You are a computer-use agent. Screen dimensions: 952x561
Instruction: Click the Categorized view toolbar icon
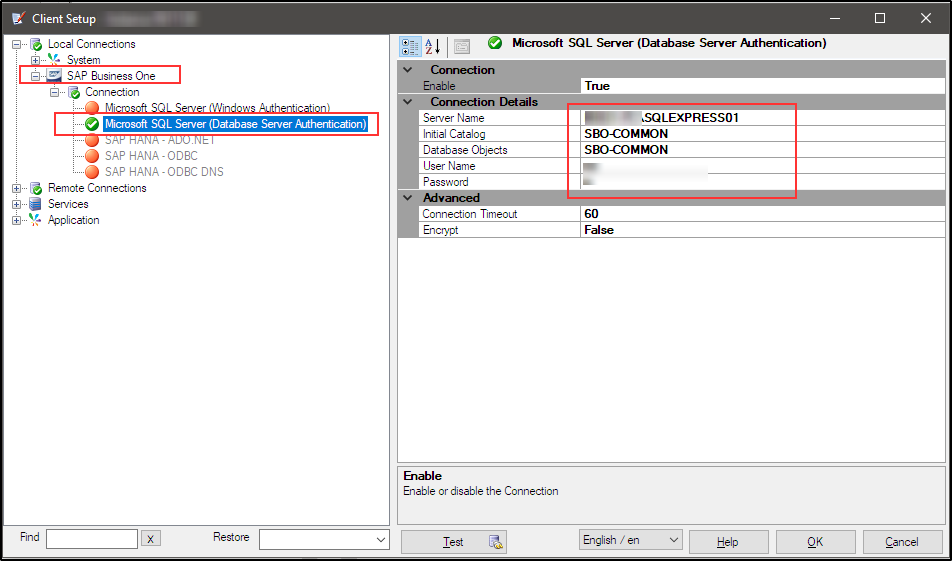(410, 46)
